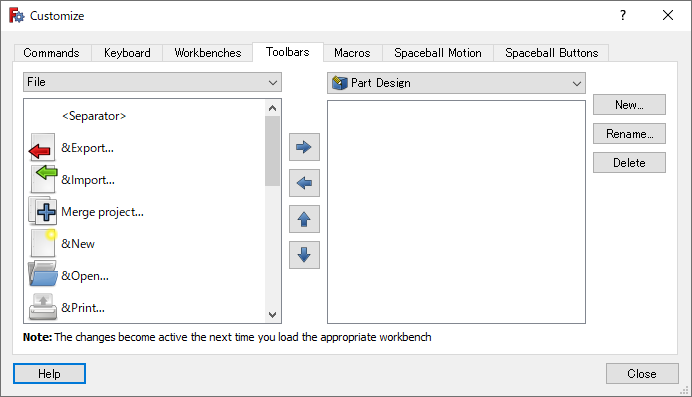Screen dimensions: 692x397
Task: Move command left with blue arrow
Action: (304, 183)
